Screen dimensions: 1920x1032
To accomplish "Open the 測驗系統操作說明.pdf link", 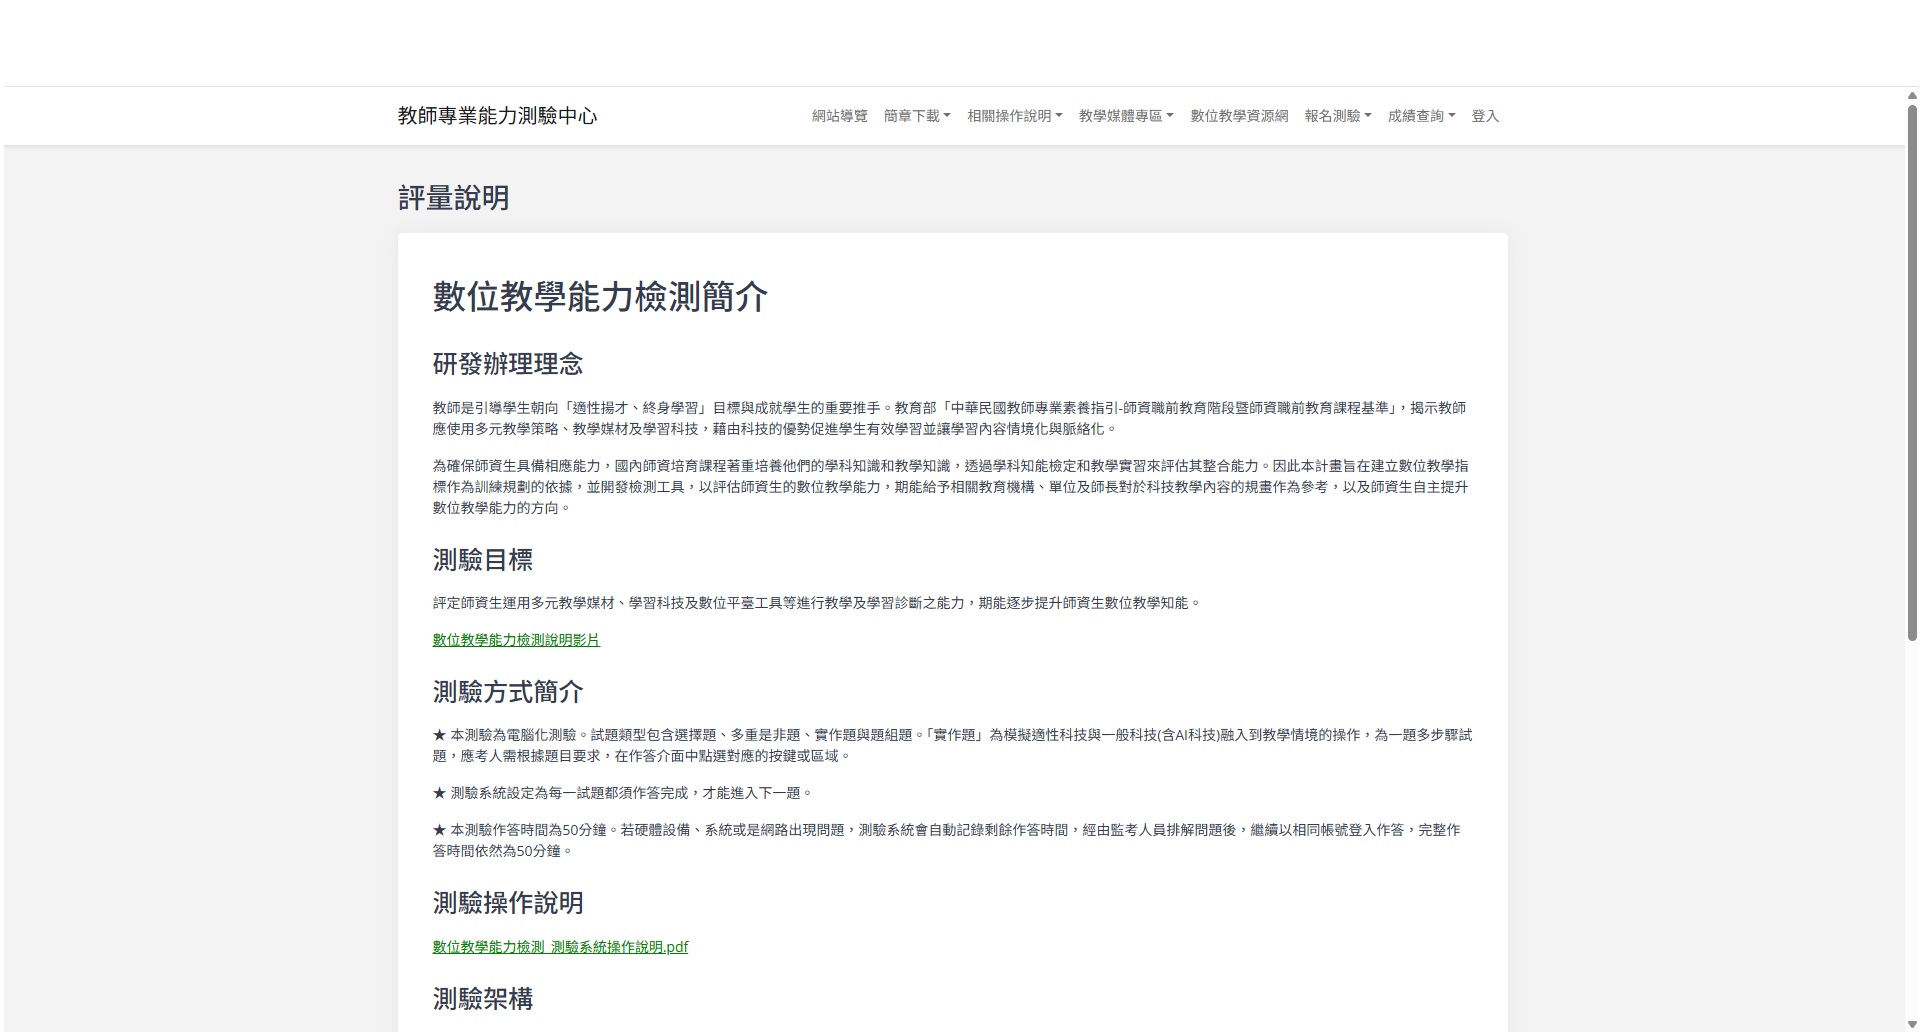I will [560, 947].
